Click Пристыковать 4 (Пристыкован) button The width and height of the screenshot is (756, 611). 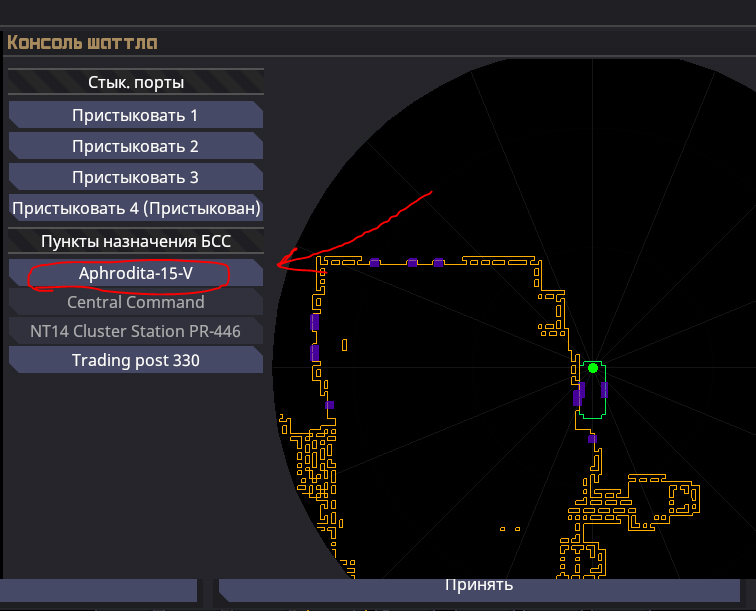[x=135, y=208]
